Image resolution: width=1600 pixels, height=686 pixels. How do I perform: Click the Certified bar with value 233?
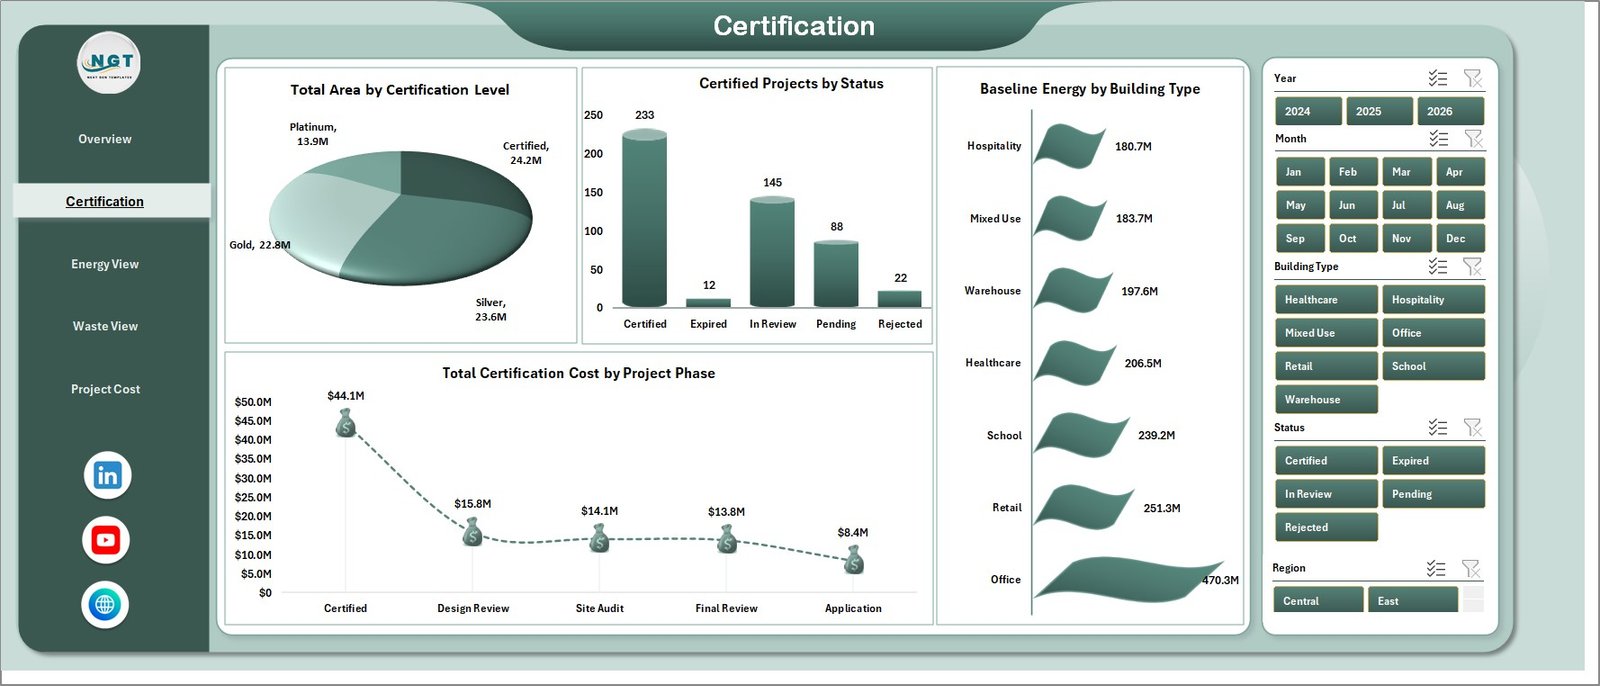(644, 218)
